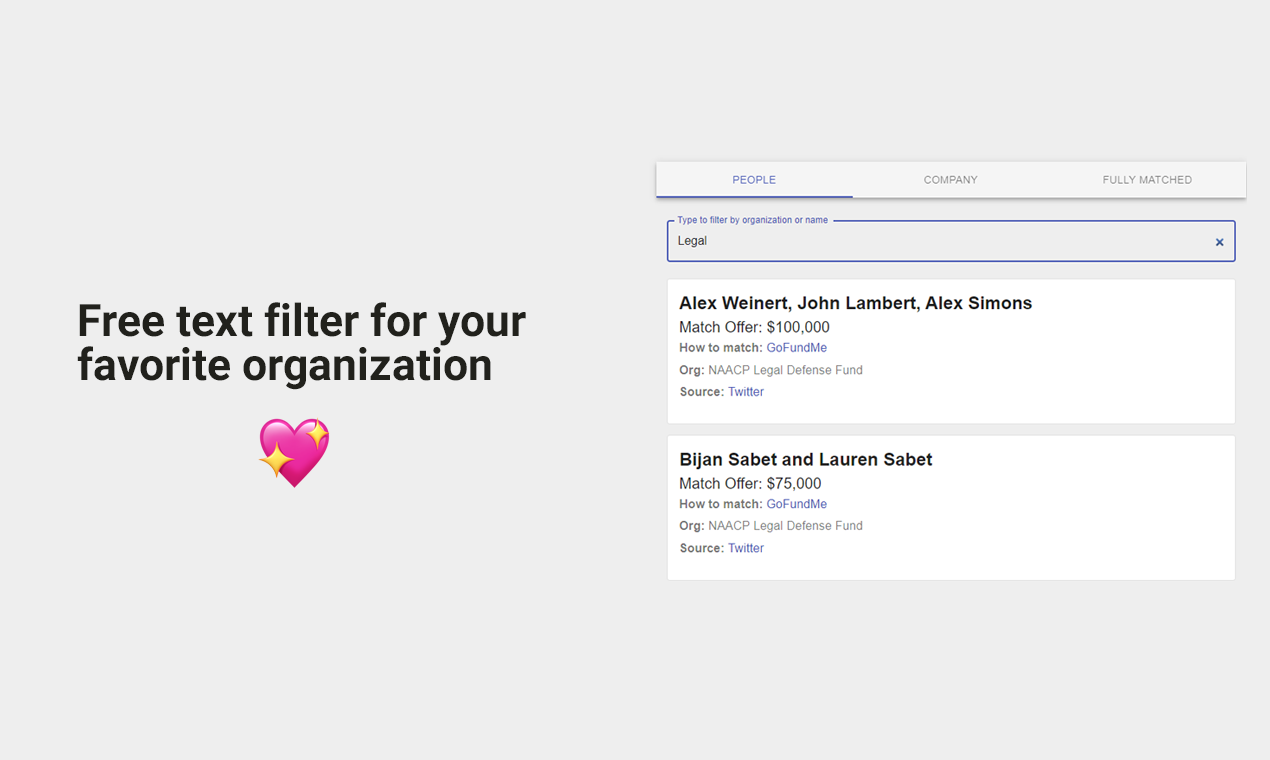Select the Bijan Sabet and Lauren Sabet card

[950, 507]
